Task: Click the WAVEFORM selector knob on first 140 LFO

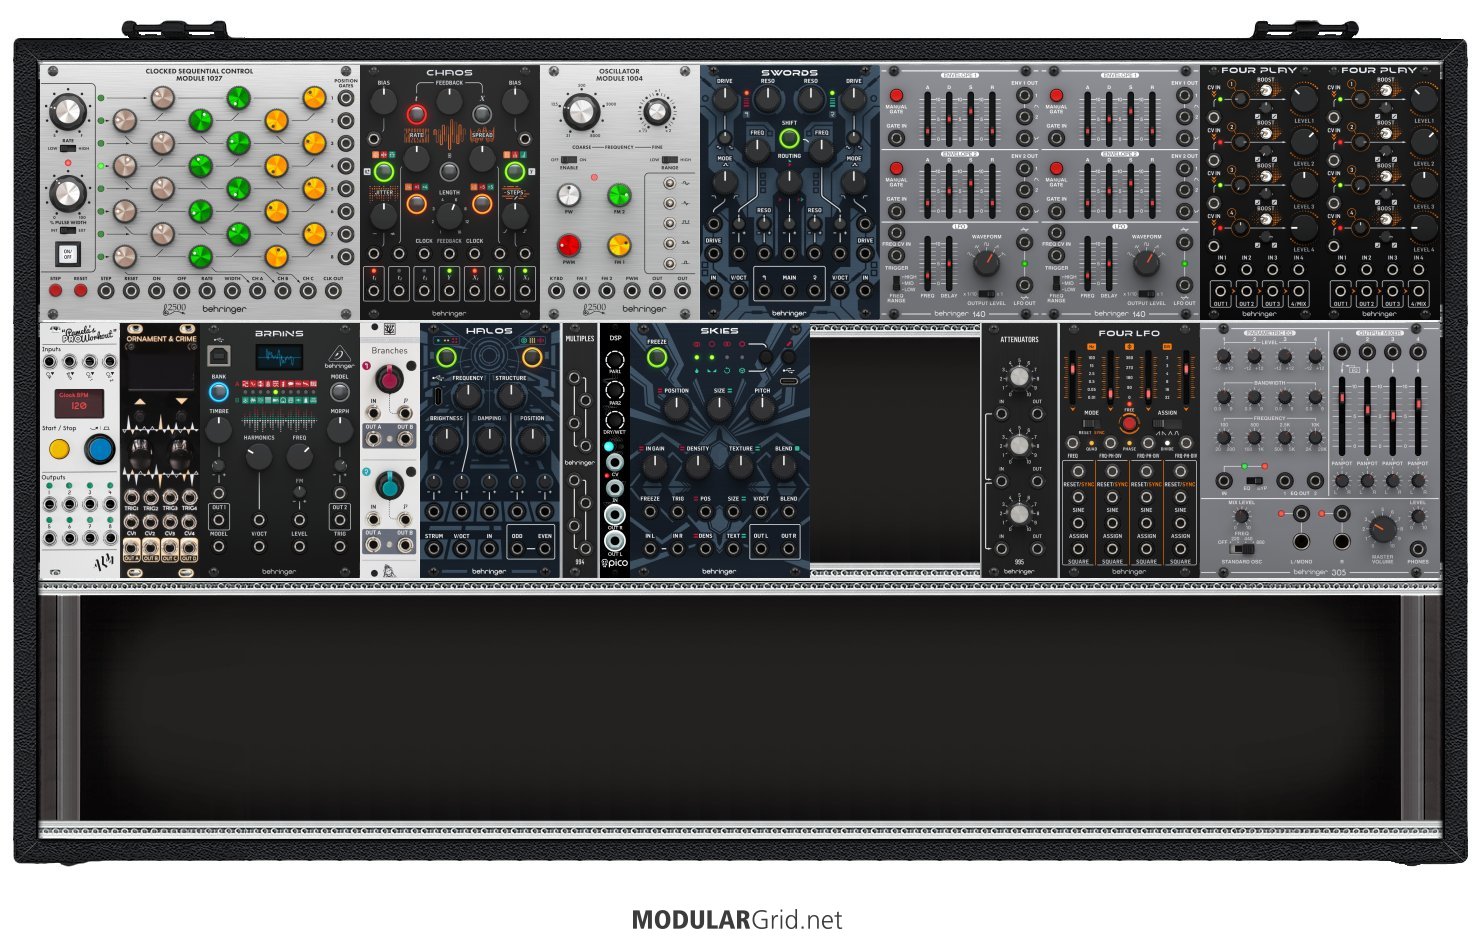Action: pos(986,262)
